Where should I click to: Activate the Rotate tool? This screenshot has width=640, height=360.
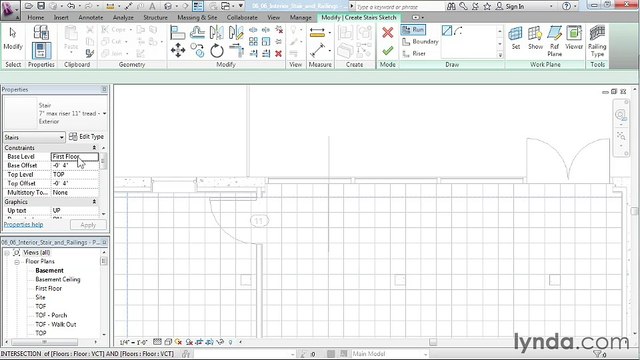pyautogui.click(x=217, y=51)
